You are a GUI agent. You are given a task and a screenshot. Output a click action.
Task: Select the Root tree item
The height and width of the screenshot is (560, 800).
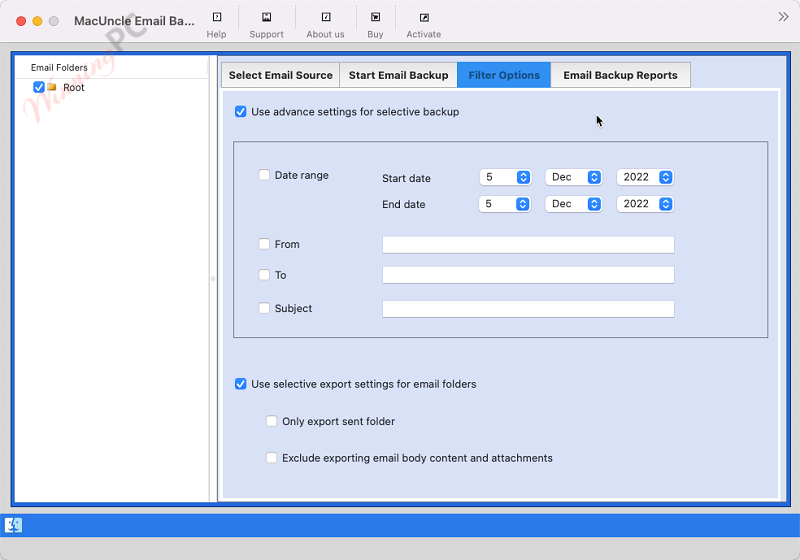tap(73, 88)
